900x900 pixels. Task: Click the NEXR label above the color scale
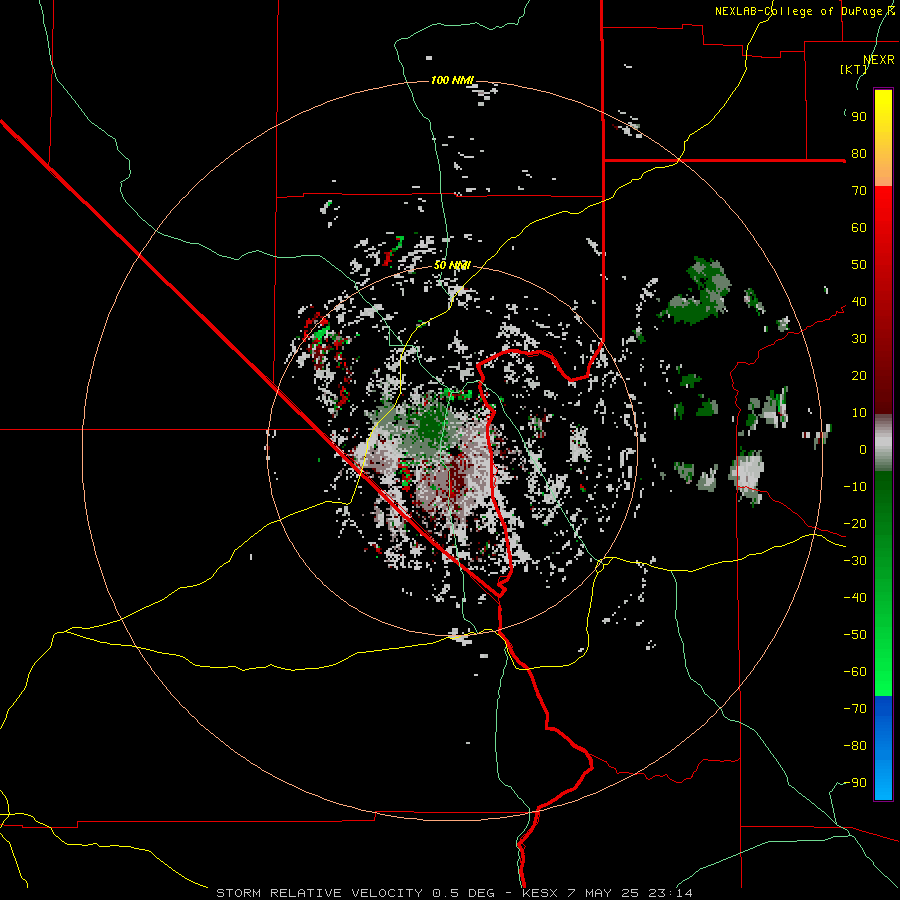878,60
